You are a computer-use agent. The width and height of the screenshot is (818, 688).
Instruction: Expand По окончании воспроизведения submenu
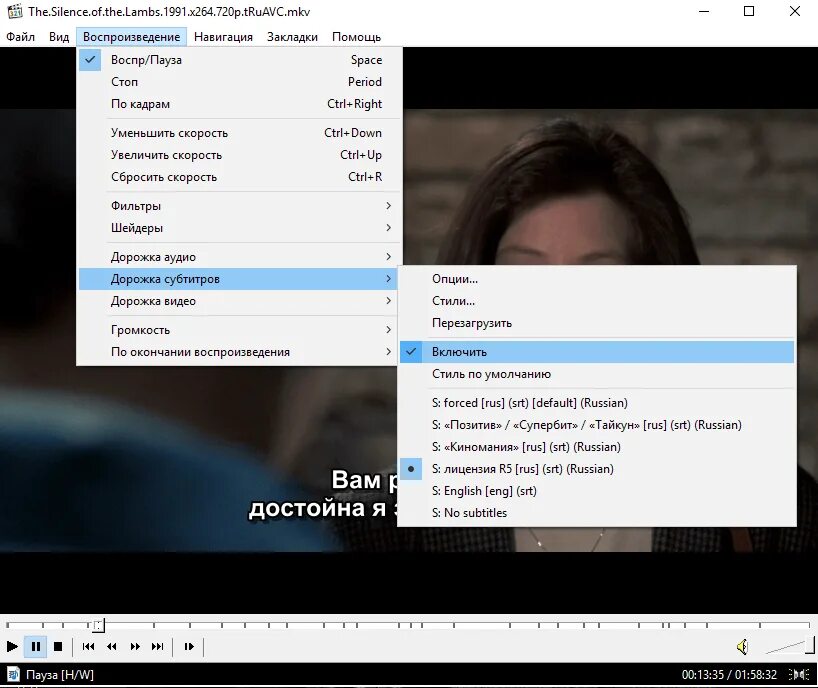point(238,352)
